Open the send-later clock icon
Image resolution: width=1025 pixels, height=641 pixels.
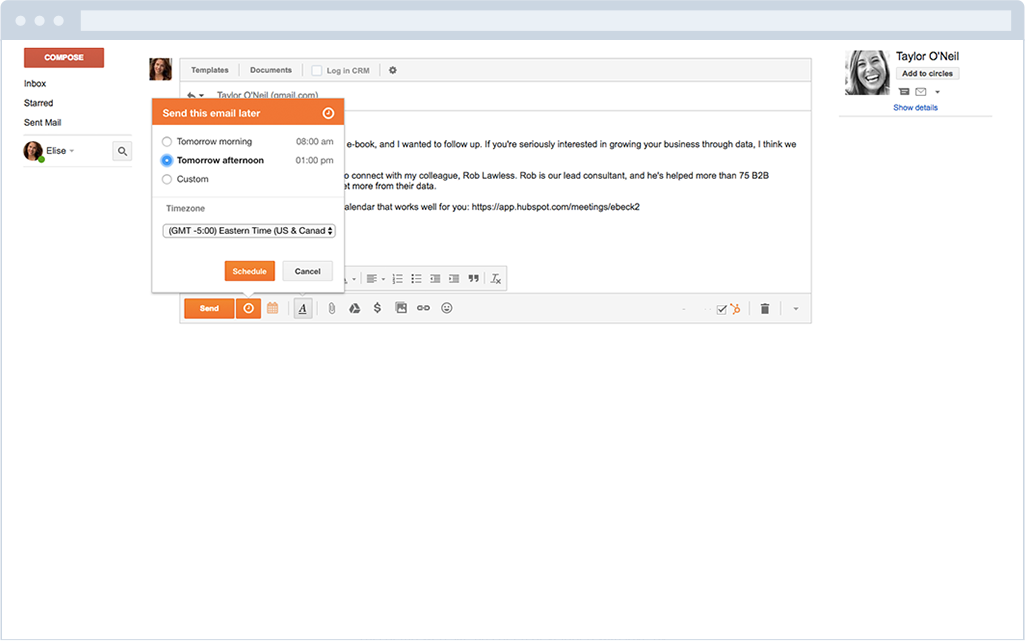coord(248,308)
